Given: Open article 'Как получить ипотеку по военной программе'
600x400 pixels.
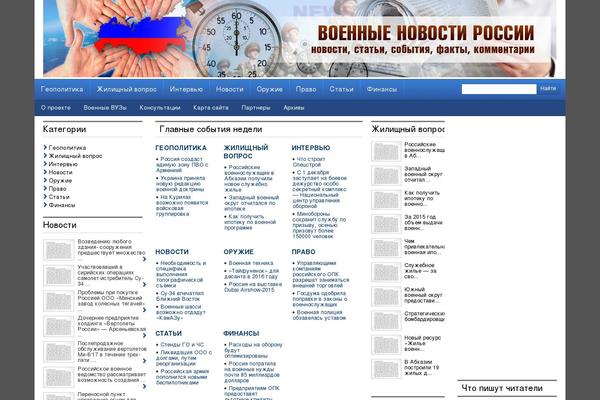Looking at the screenshot, I should [x=250, y=222].
